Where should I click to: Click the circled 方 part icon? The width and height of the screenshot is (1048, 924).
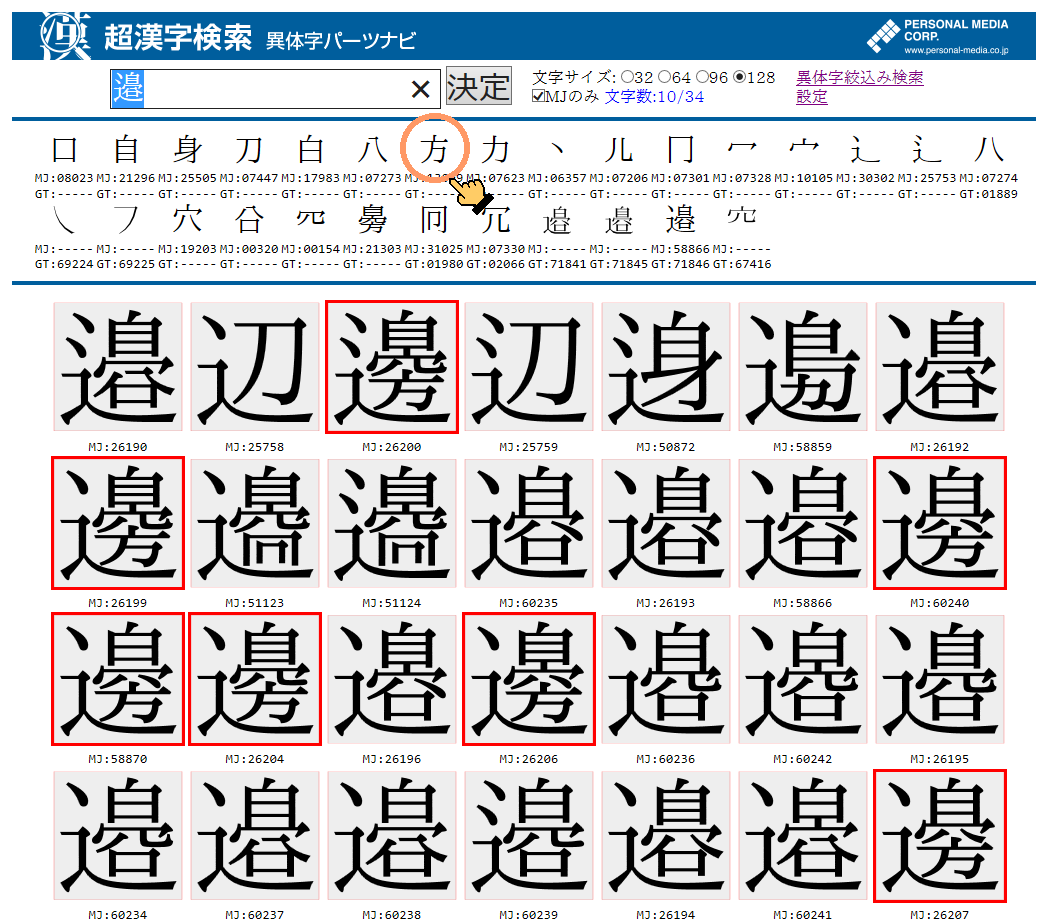click(x=433, y=148)
